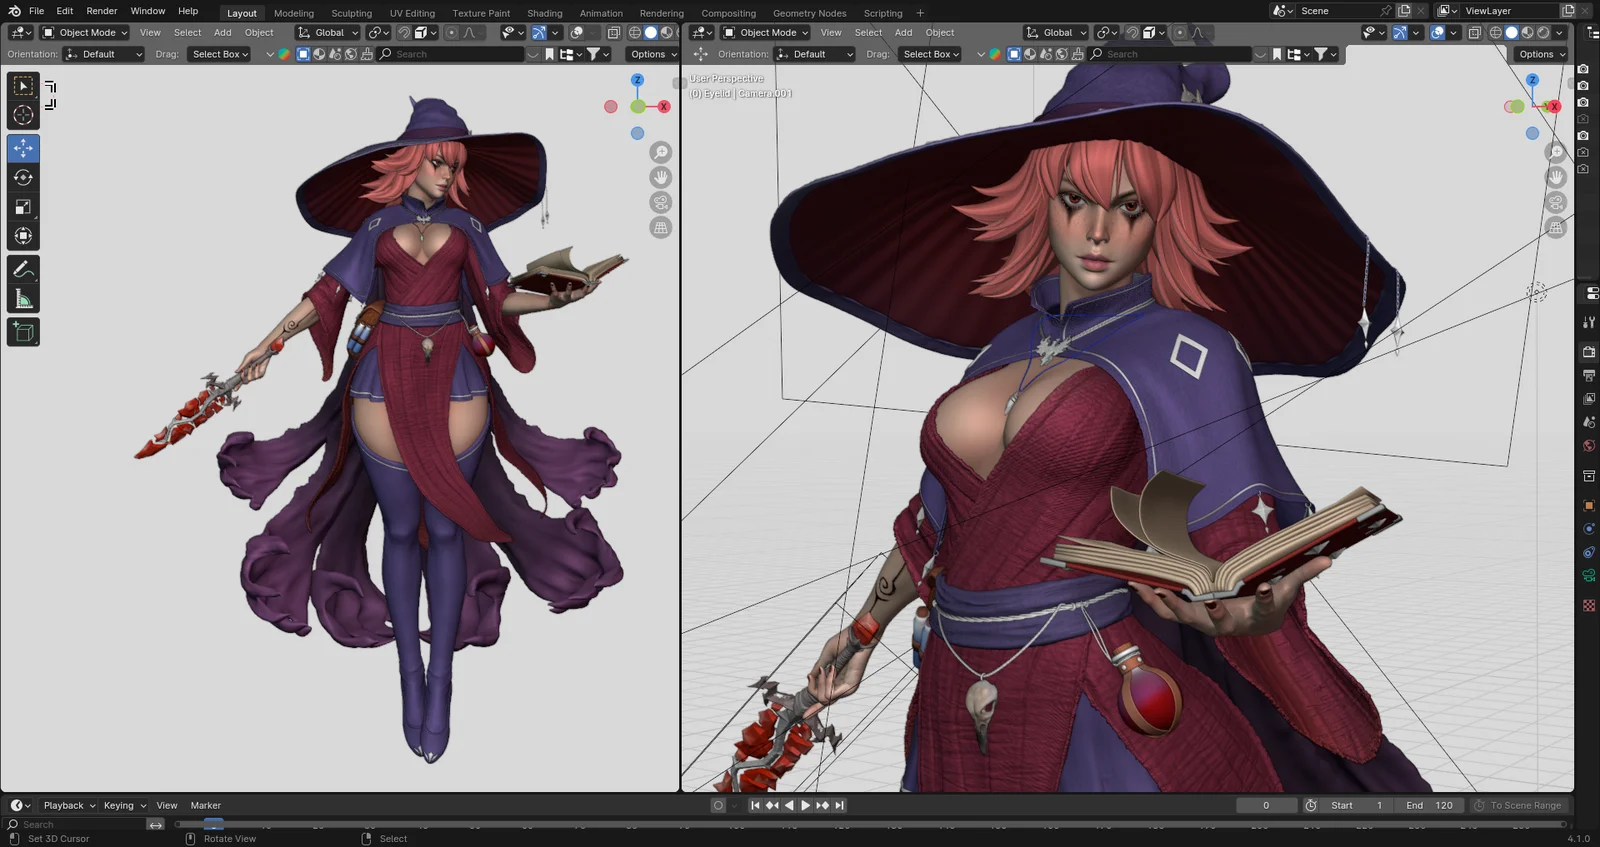The height and width of the screenshot is (847, 1600).
Task: Open the Render menu
Action: click(x=101, y=11)
